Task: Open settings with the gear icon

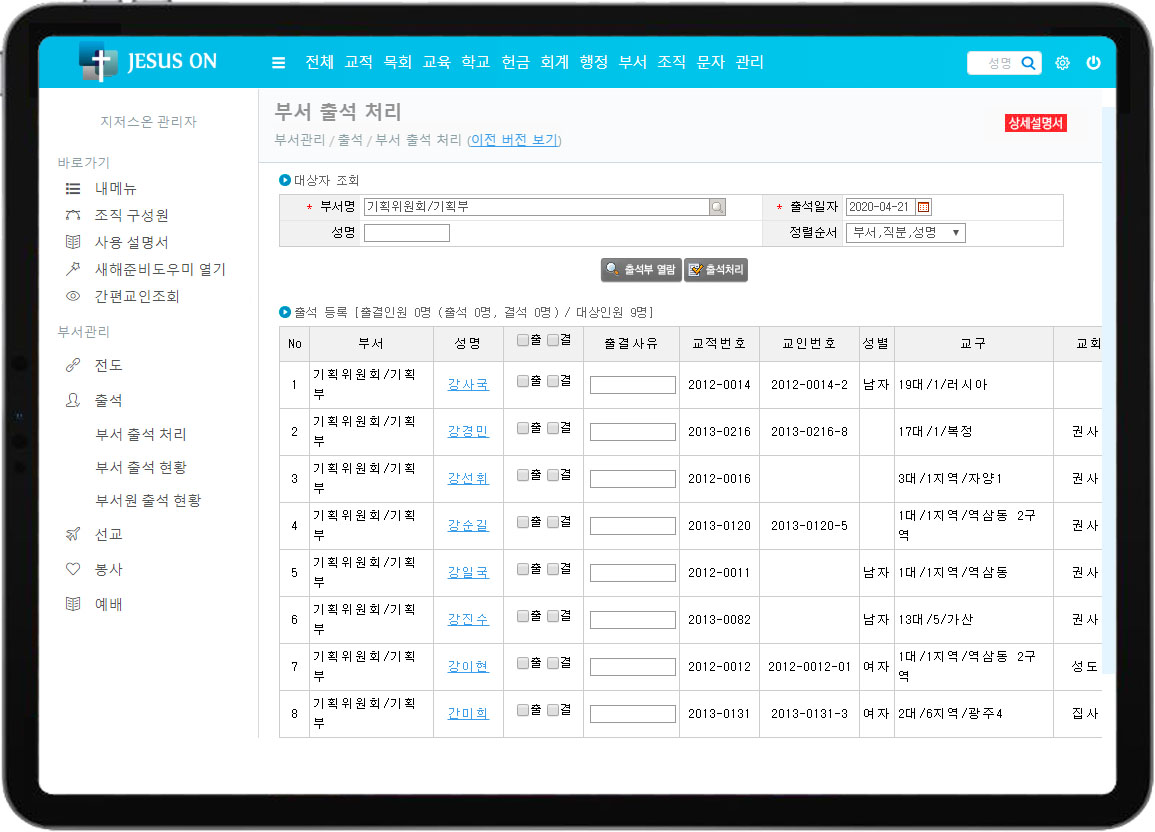Action: (x=1062, y=63)
